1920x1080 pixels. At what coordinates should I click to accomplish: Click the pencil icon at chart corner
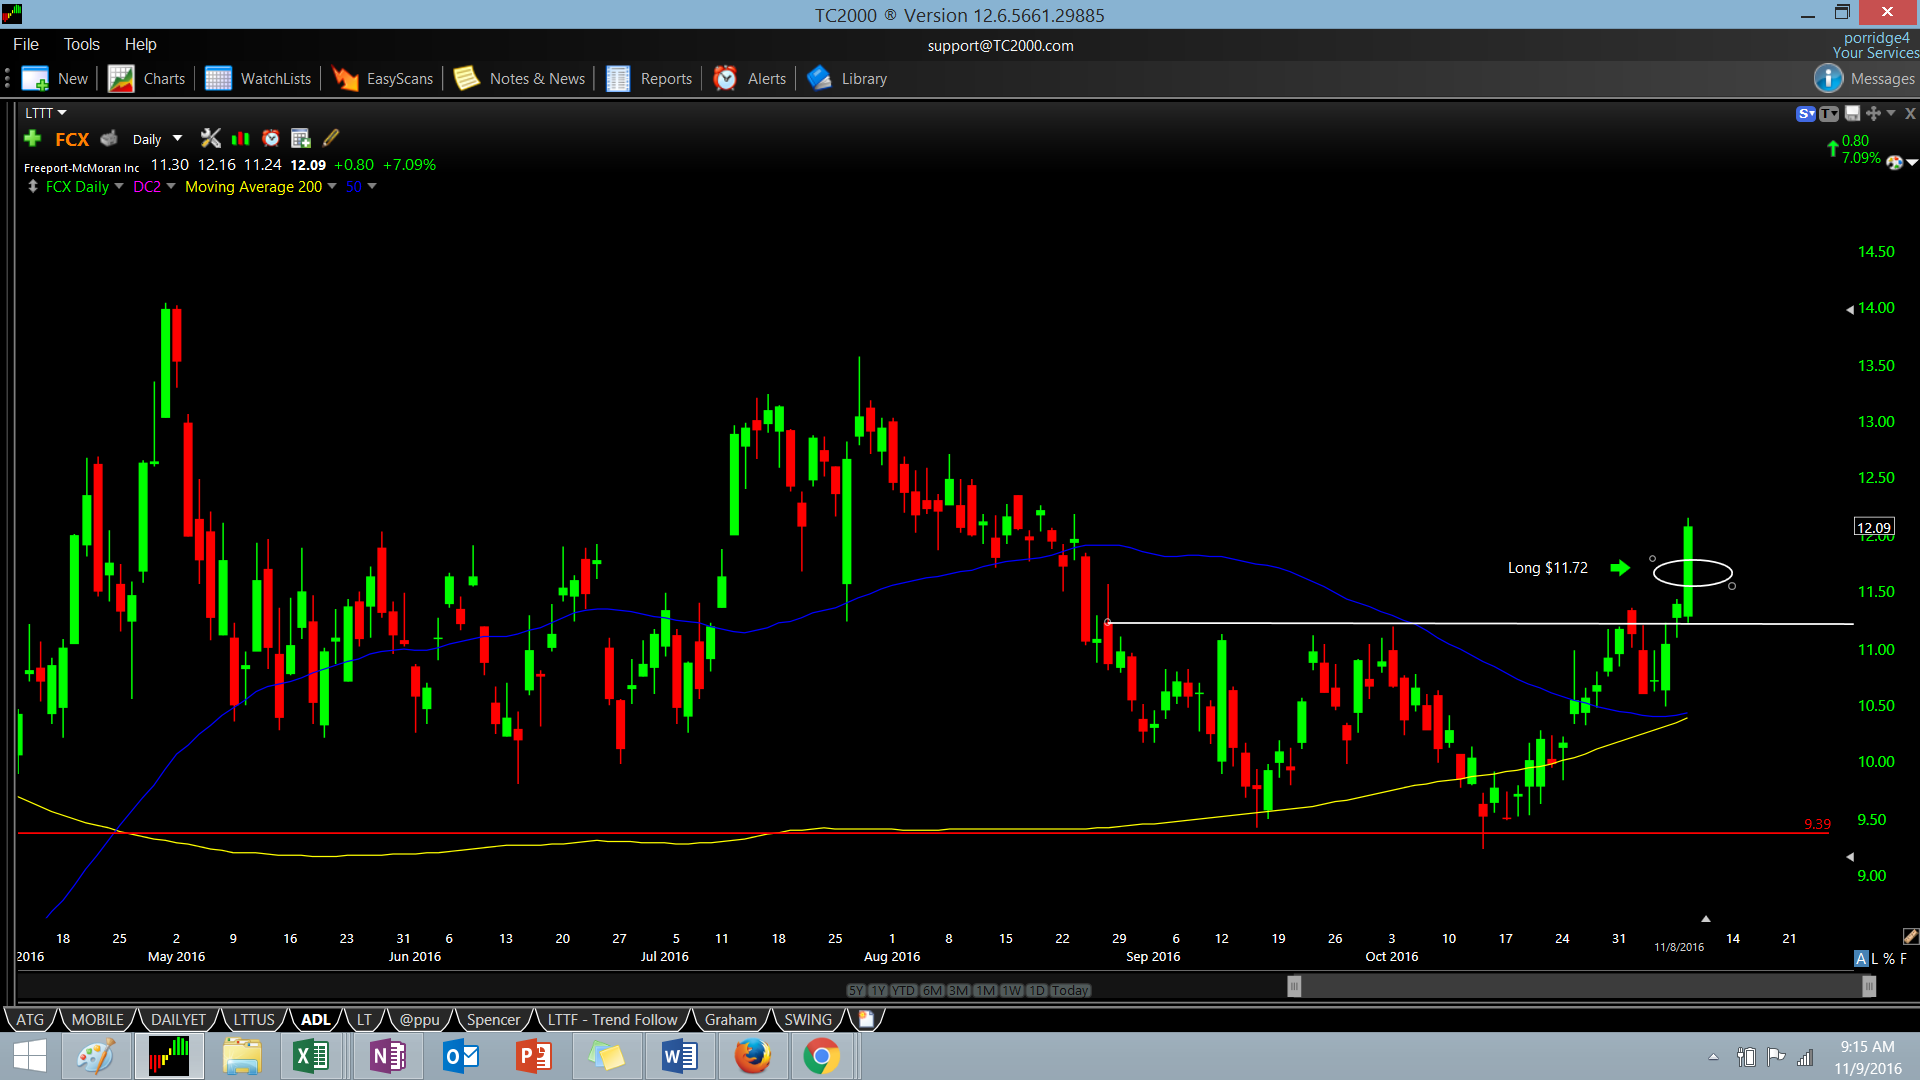1910,937
